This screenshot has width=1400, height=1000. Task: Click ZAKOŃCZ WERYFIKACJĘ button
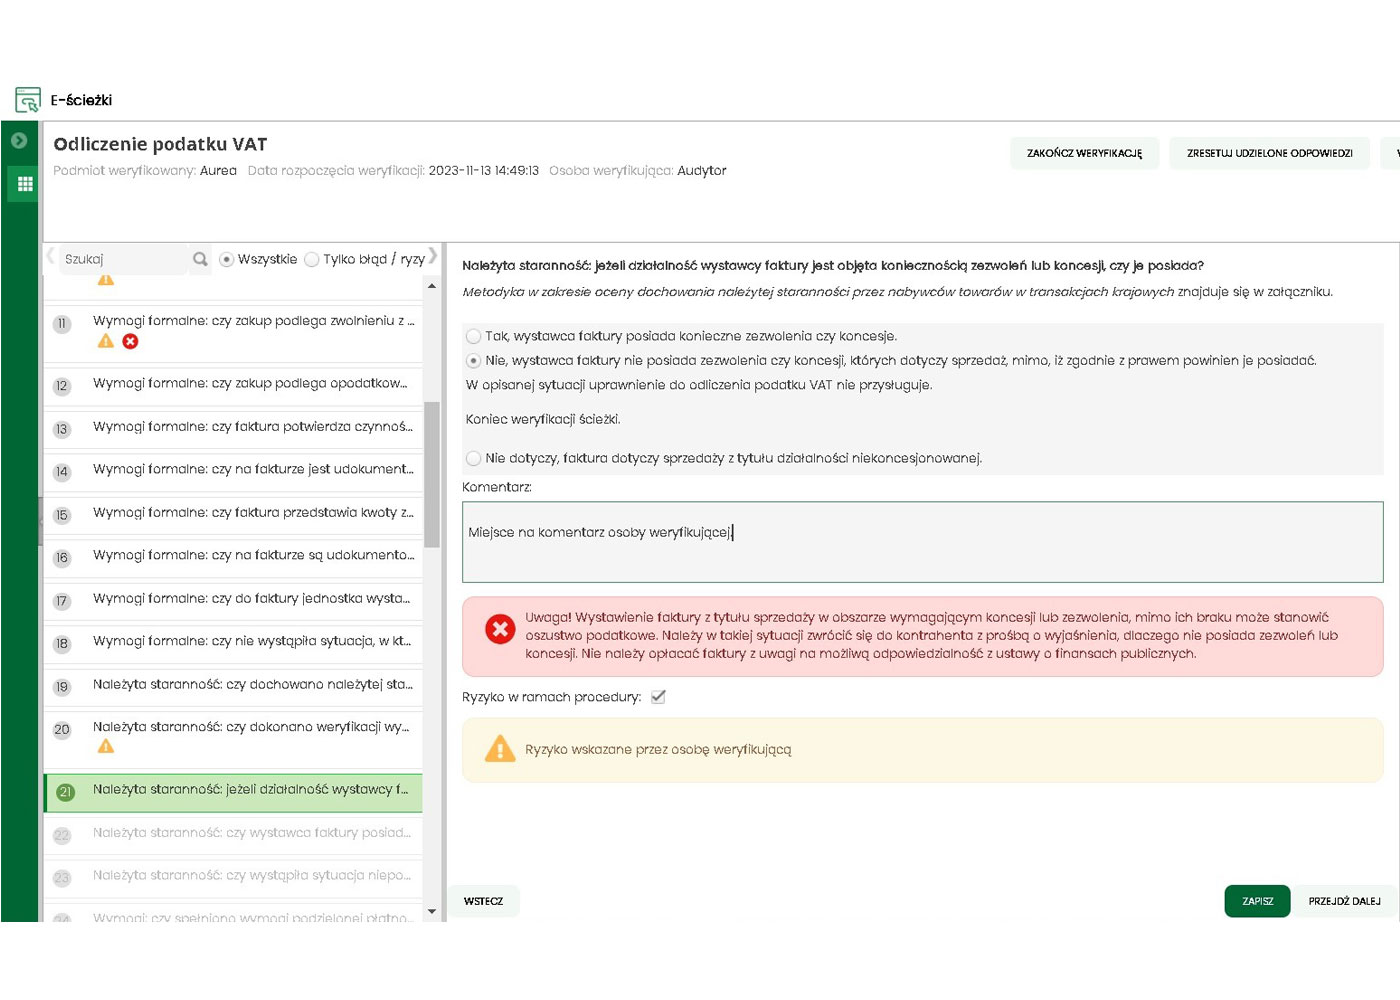pyautogui.click(x=1084, y=153)
